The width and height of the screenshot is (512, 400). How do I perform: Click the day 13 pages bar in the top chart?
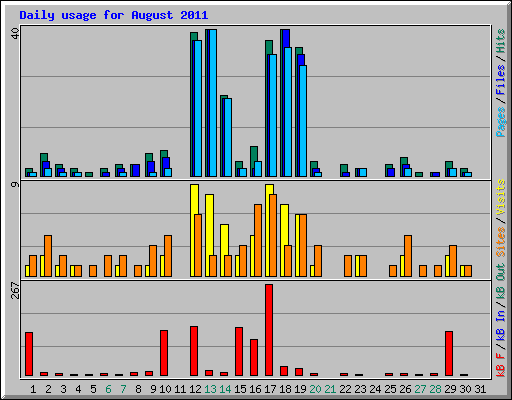coord(213,103)
